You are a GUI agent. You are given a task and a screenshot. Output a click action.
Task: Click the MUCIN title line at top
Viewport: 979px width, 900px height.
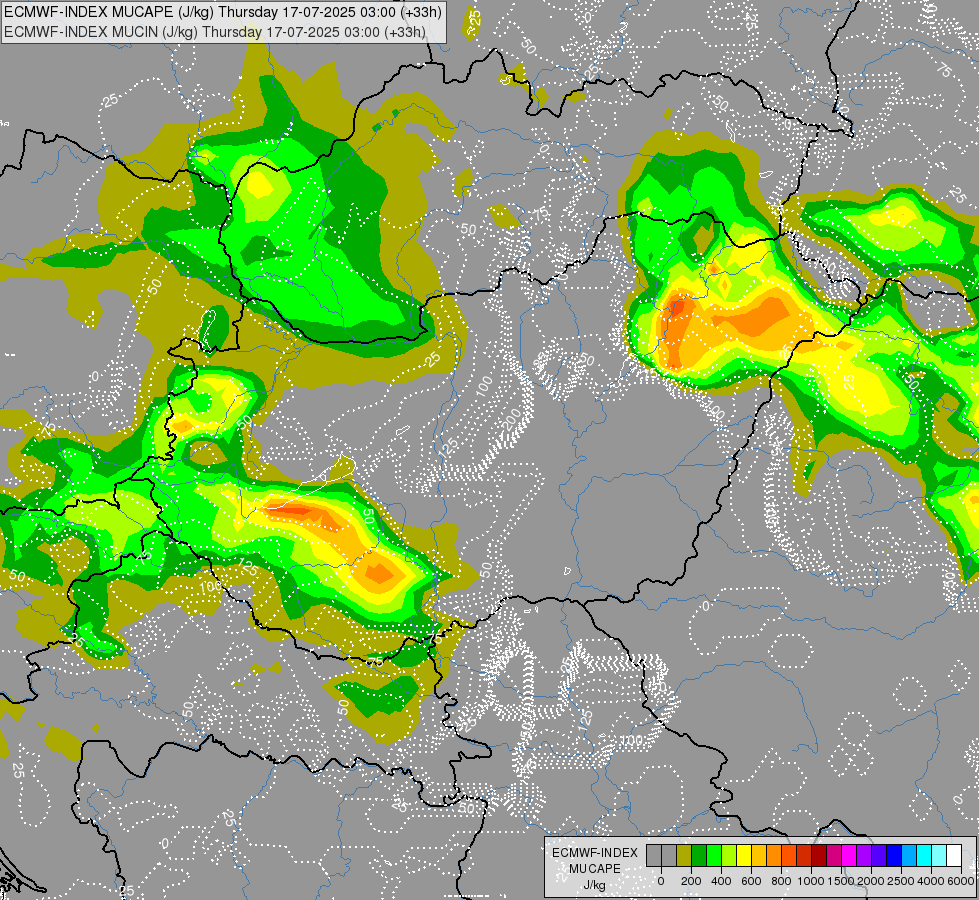point(215,32)
